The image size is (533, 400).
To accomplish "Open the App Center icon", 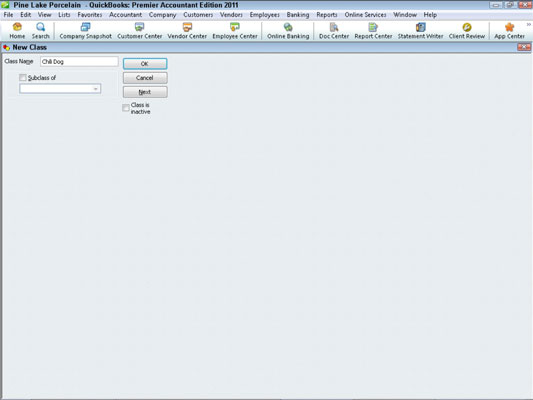I will click(509, 27).
